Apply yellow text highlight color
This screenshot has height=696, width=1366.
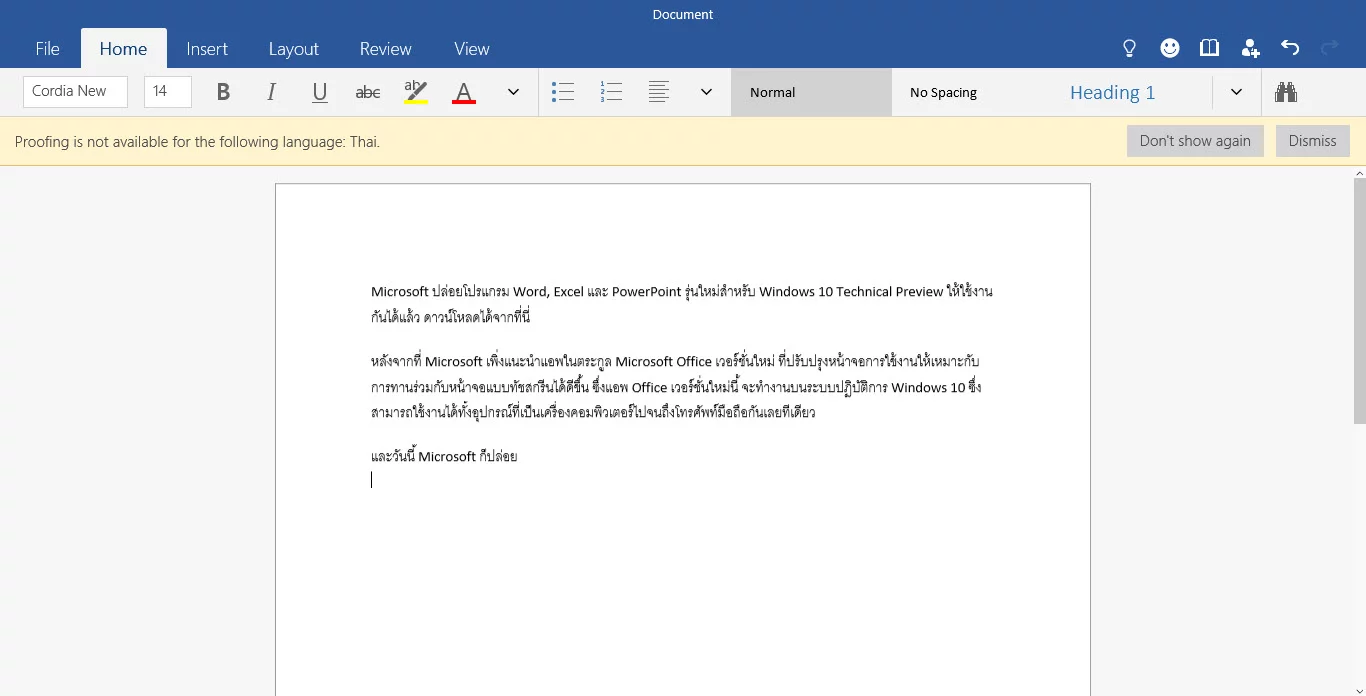pos(416,92)
